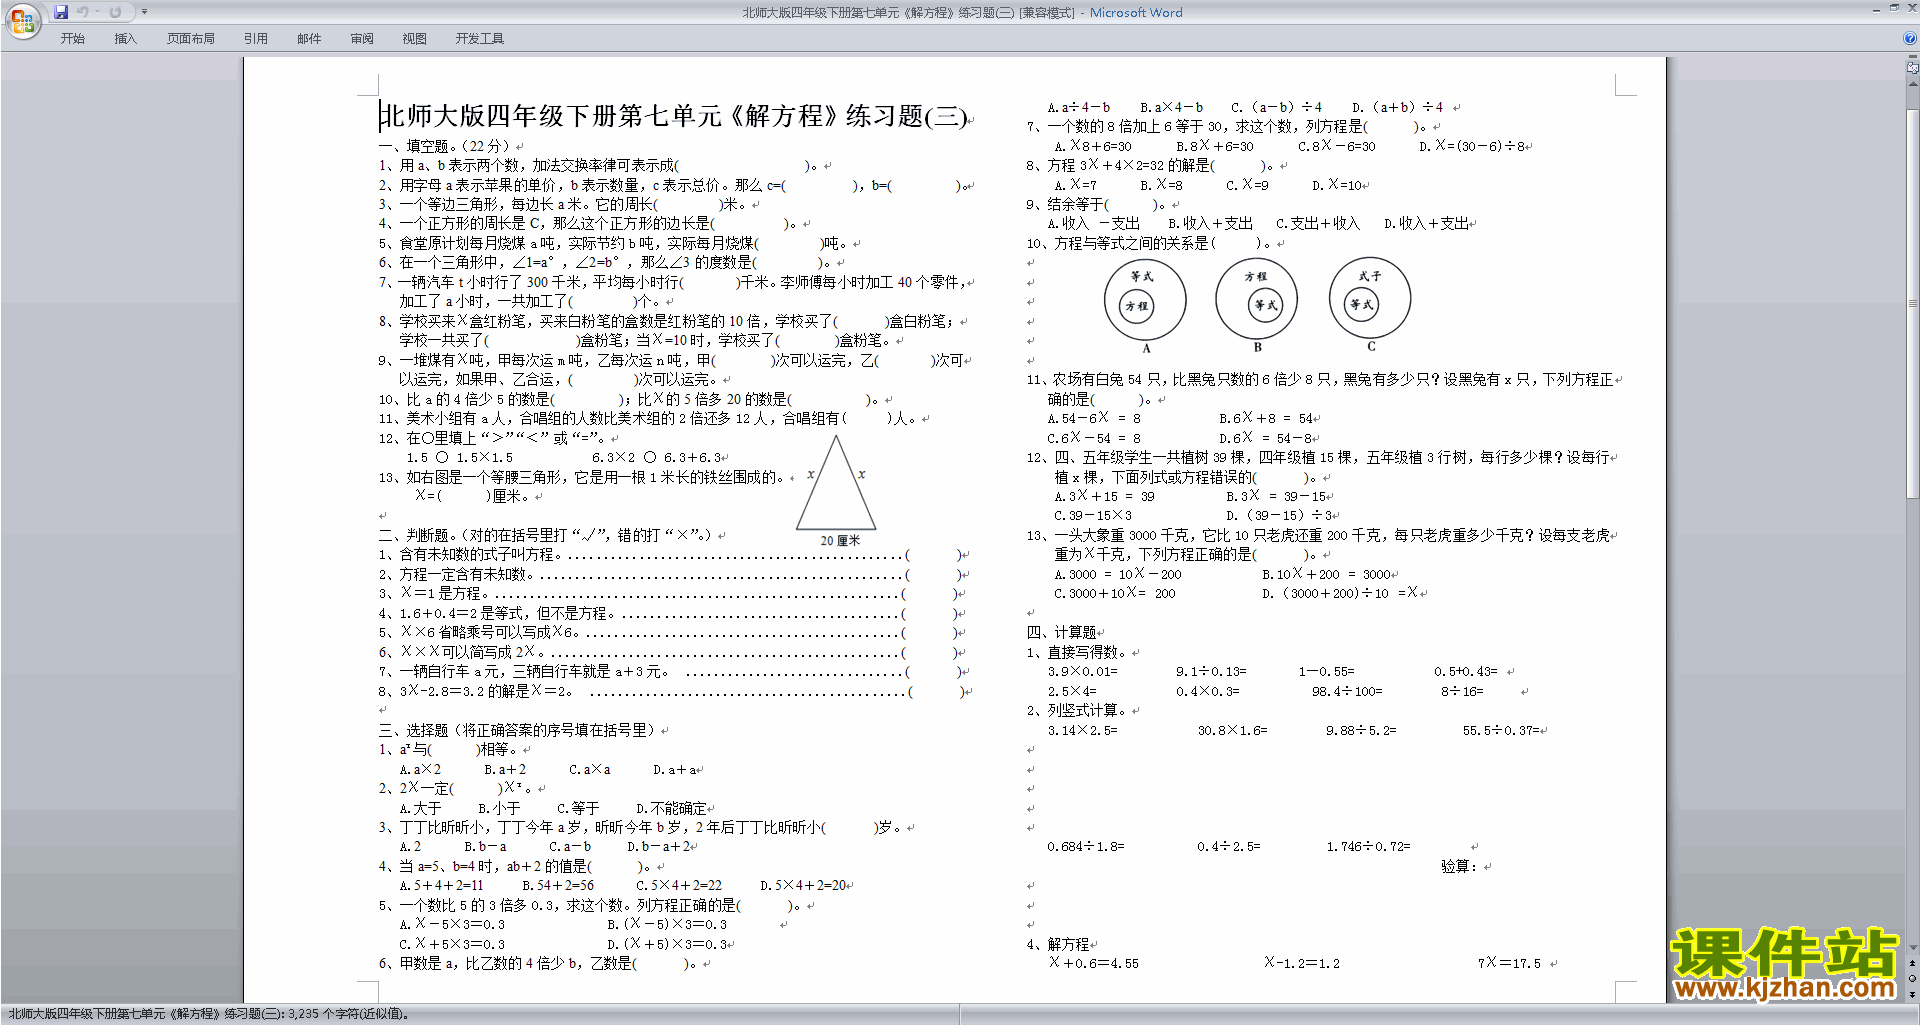Click answer option C.5×4+2=22
Image resolution: width=1920 pixels, height=1025 pixels.
coord(679,885)
